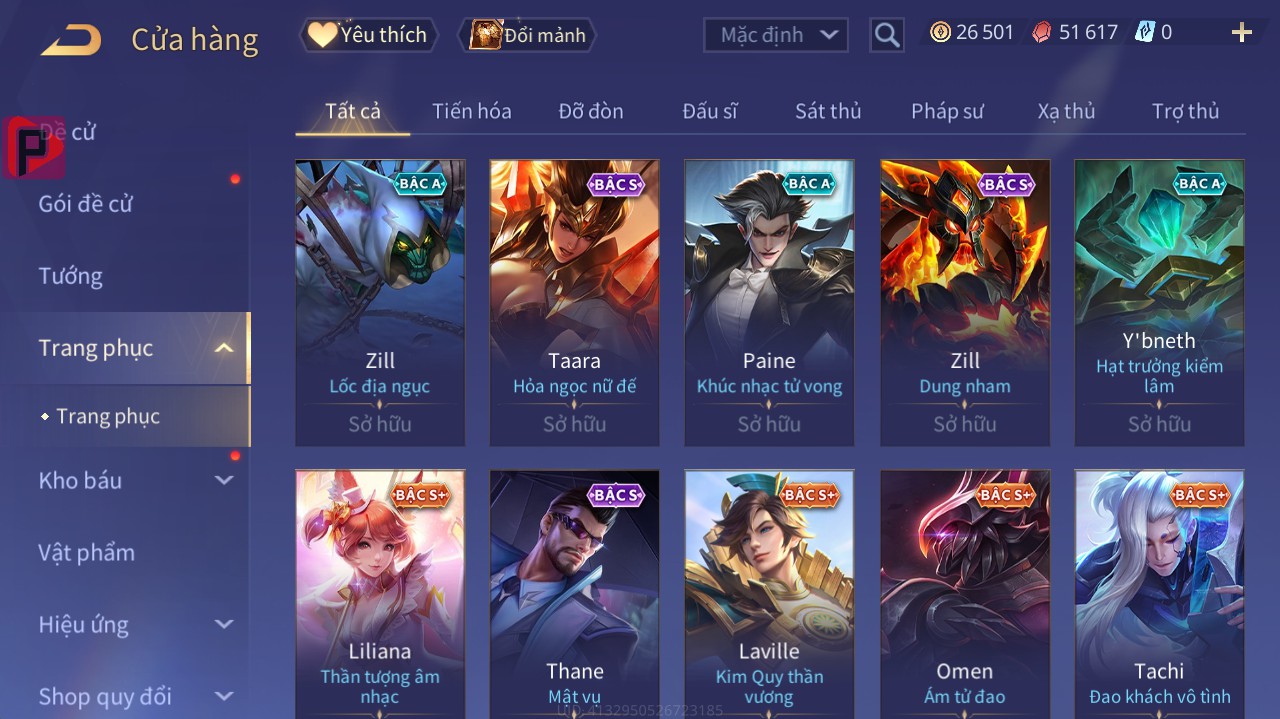1280x719 pixels.
Task: Click the red ruby currency icon
Action: click(x=1042, y=32)
